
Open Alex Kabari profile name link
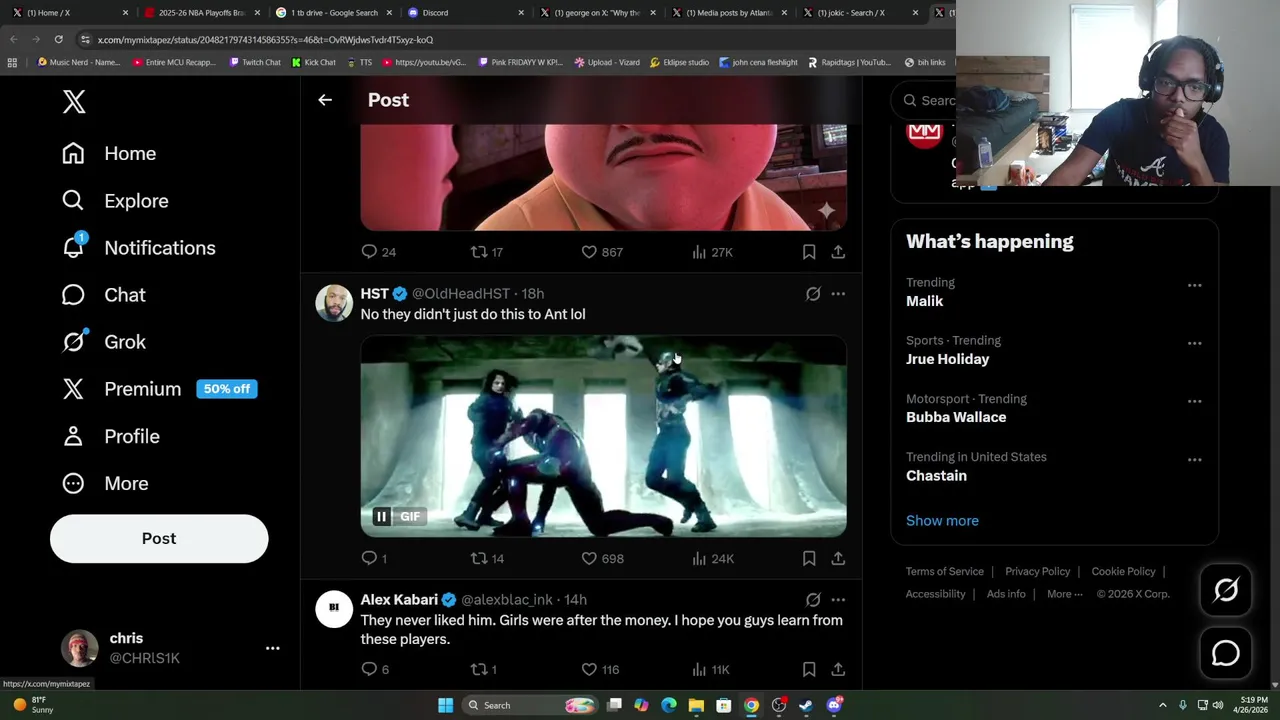[399, 600]
